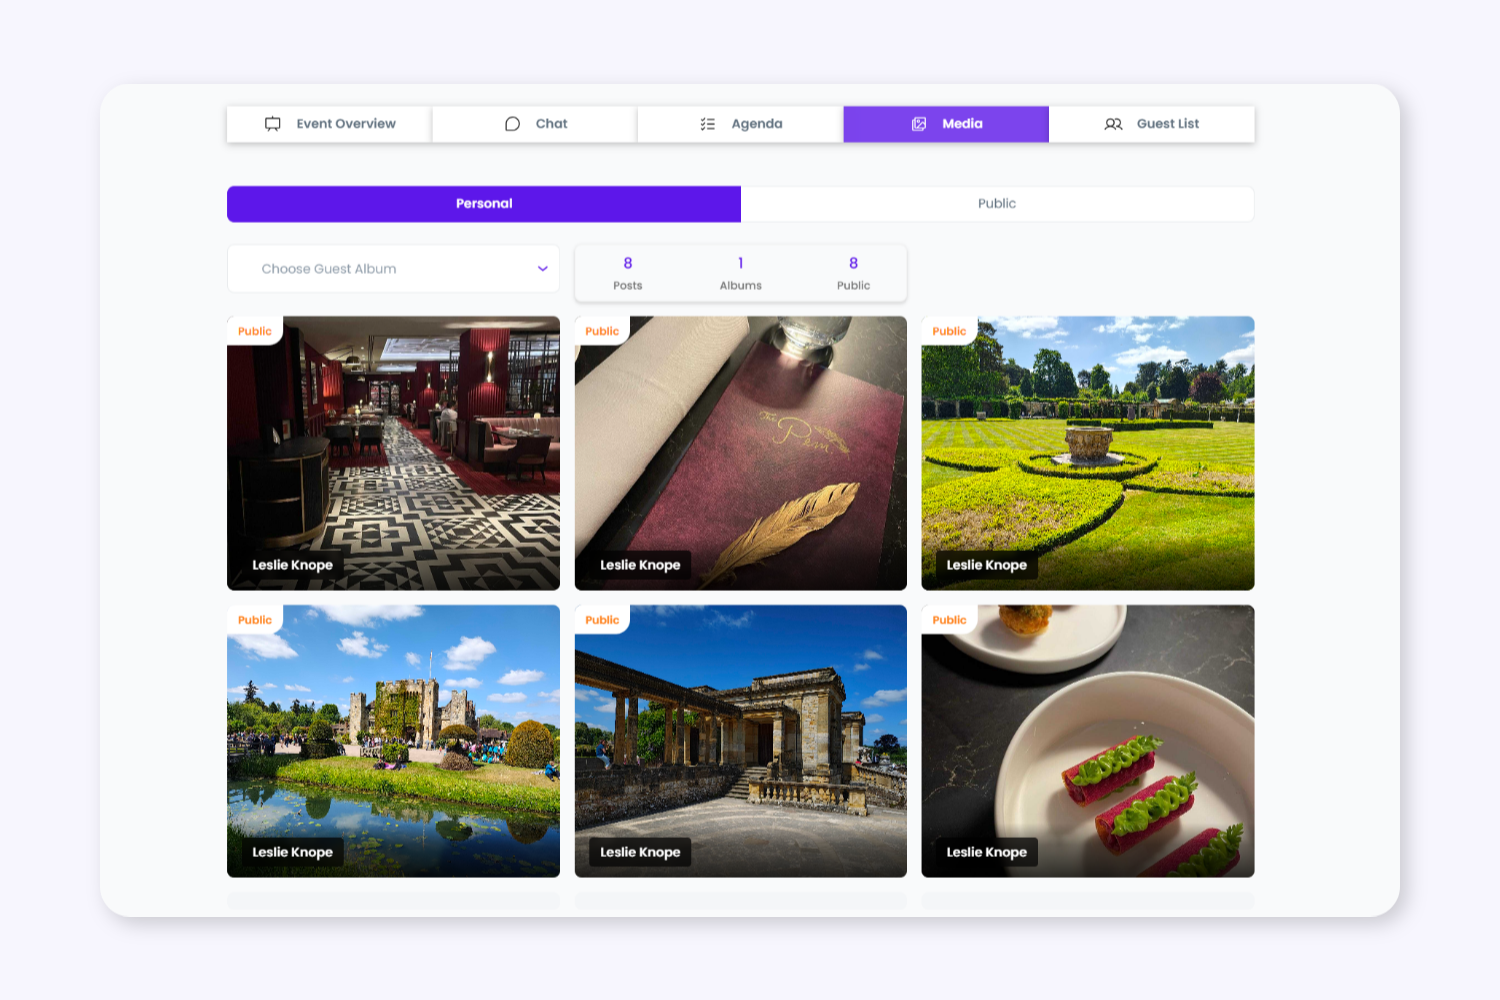This screenshot has width=1500, height=1000.
Task: Switch to the Personal media toggle
Action: 484,204
